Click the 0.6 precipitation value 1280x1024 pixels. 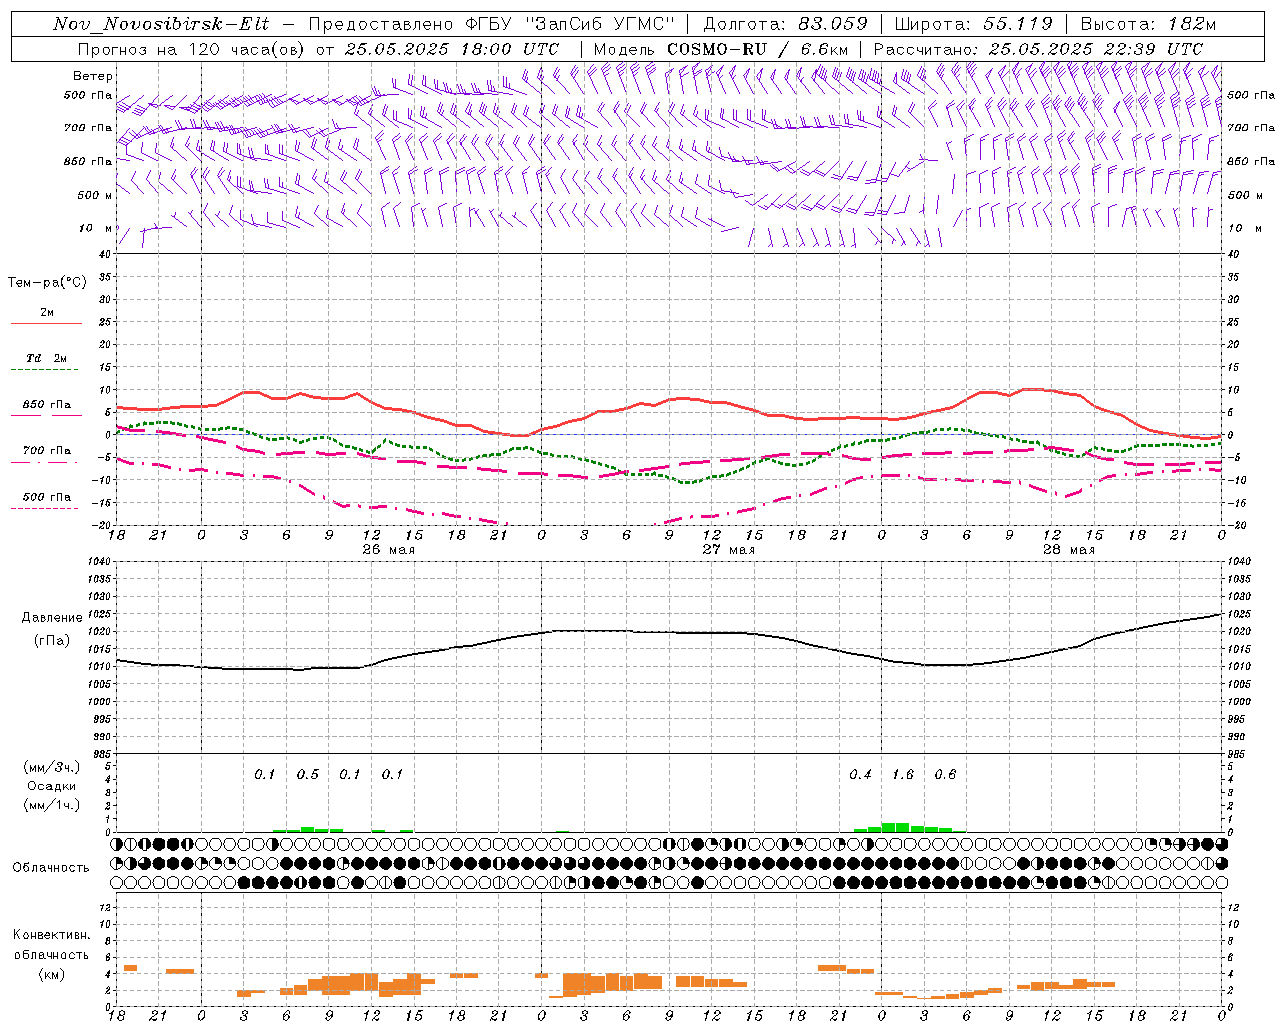[x=945, y=775]
